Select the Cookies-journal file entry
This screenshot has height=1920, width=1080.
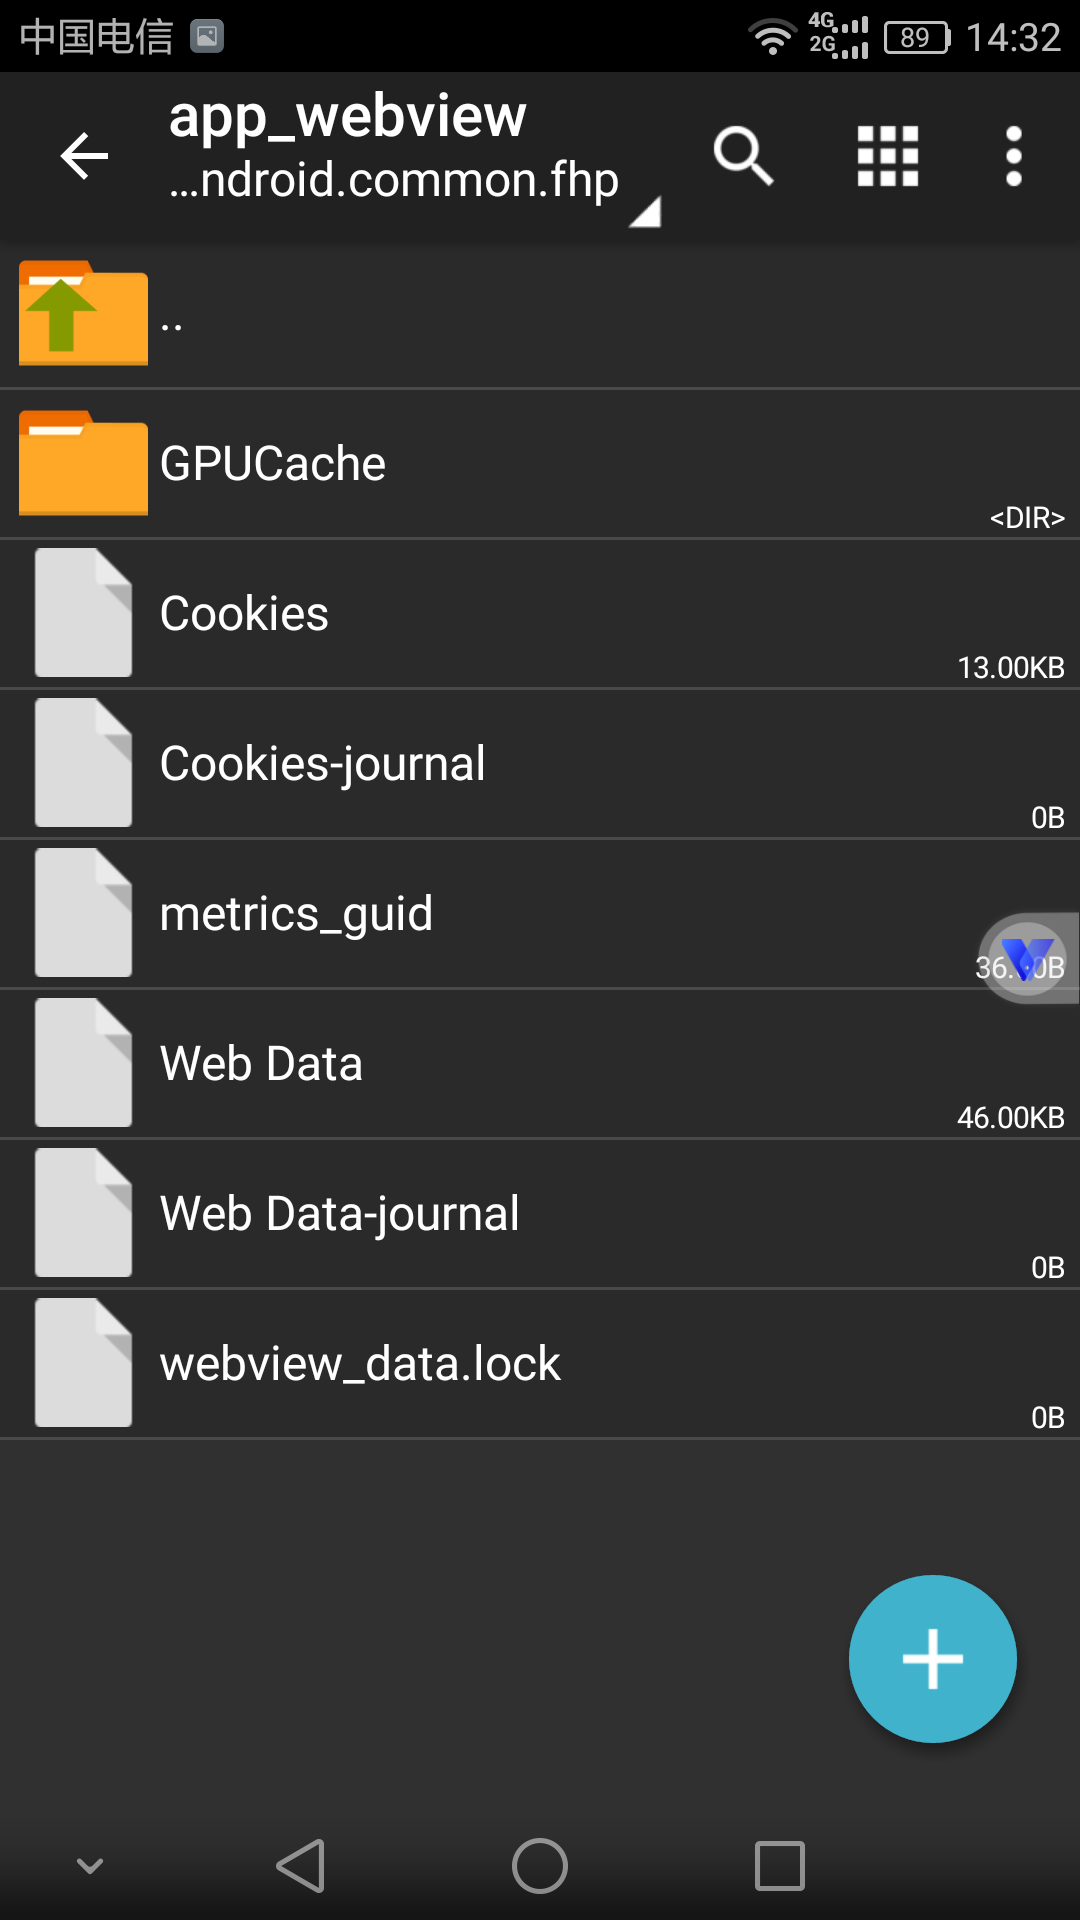(x=540, y=764)
